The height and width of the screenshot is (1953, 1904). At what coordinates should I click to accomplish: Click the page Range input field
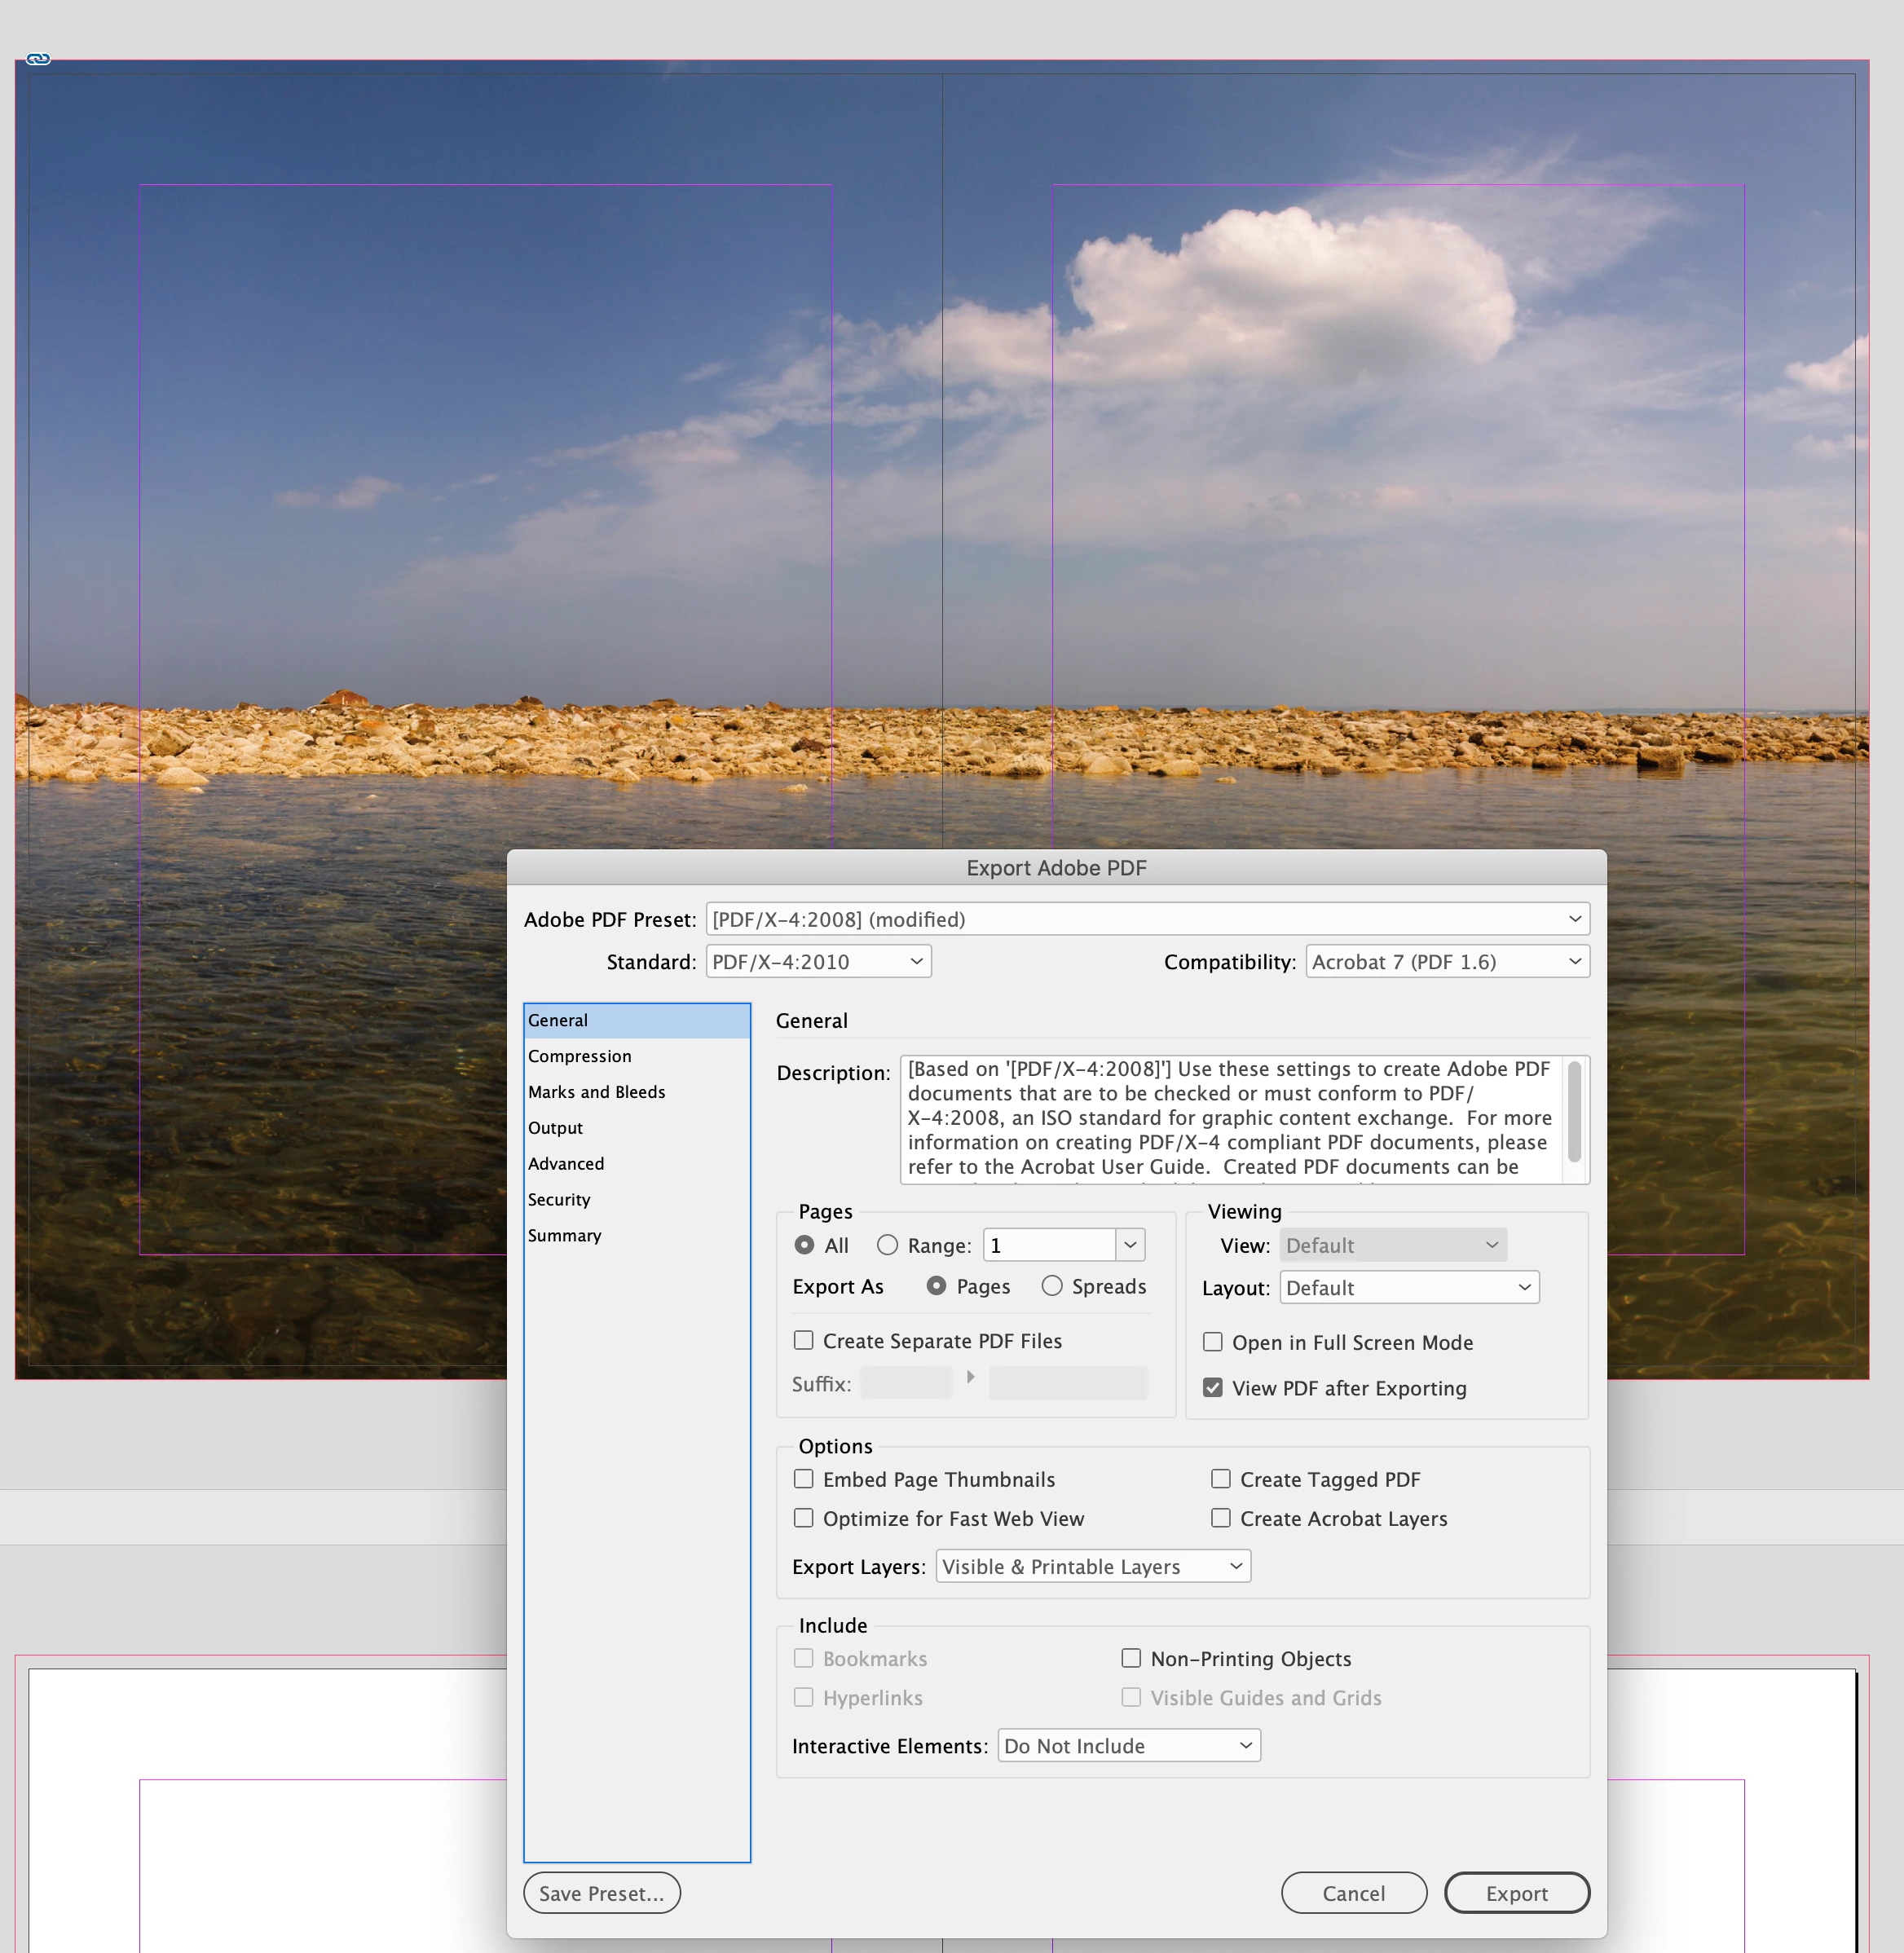(x=1048, y=1244)
